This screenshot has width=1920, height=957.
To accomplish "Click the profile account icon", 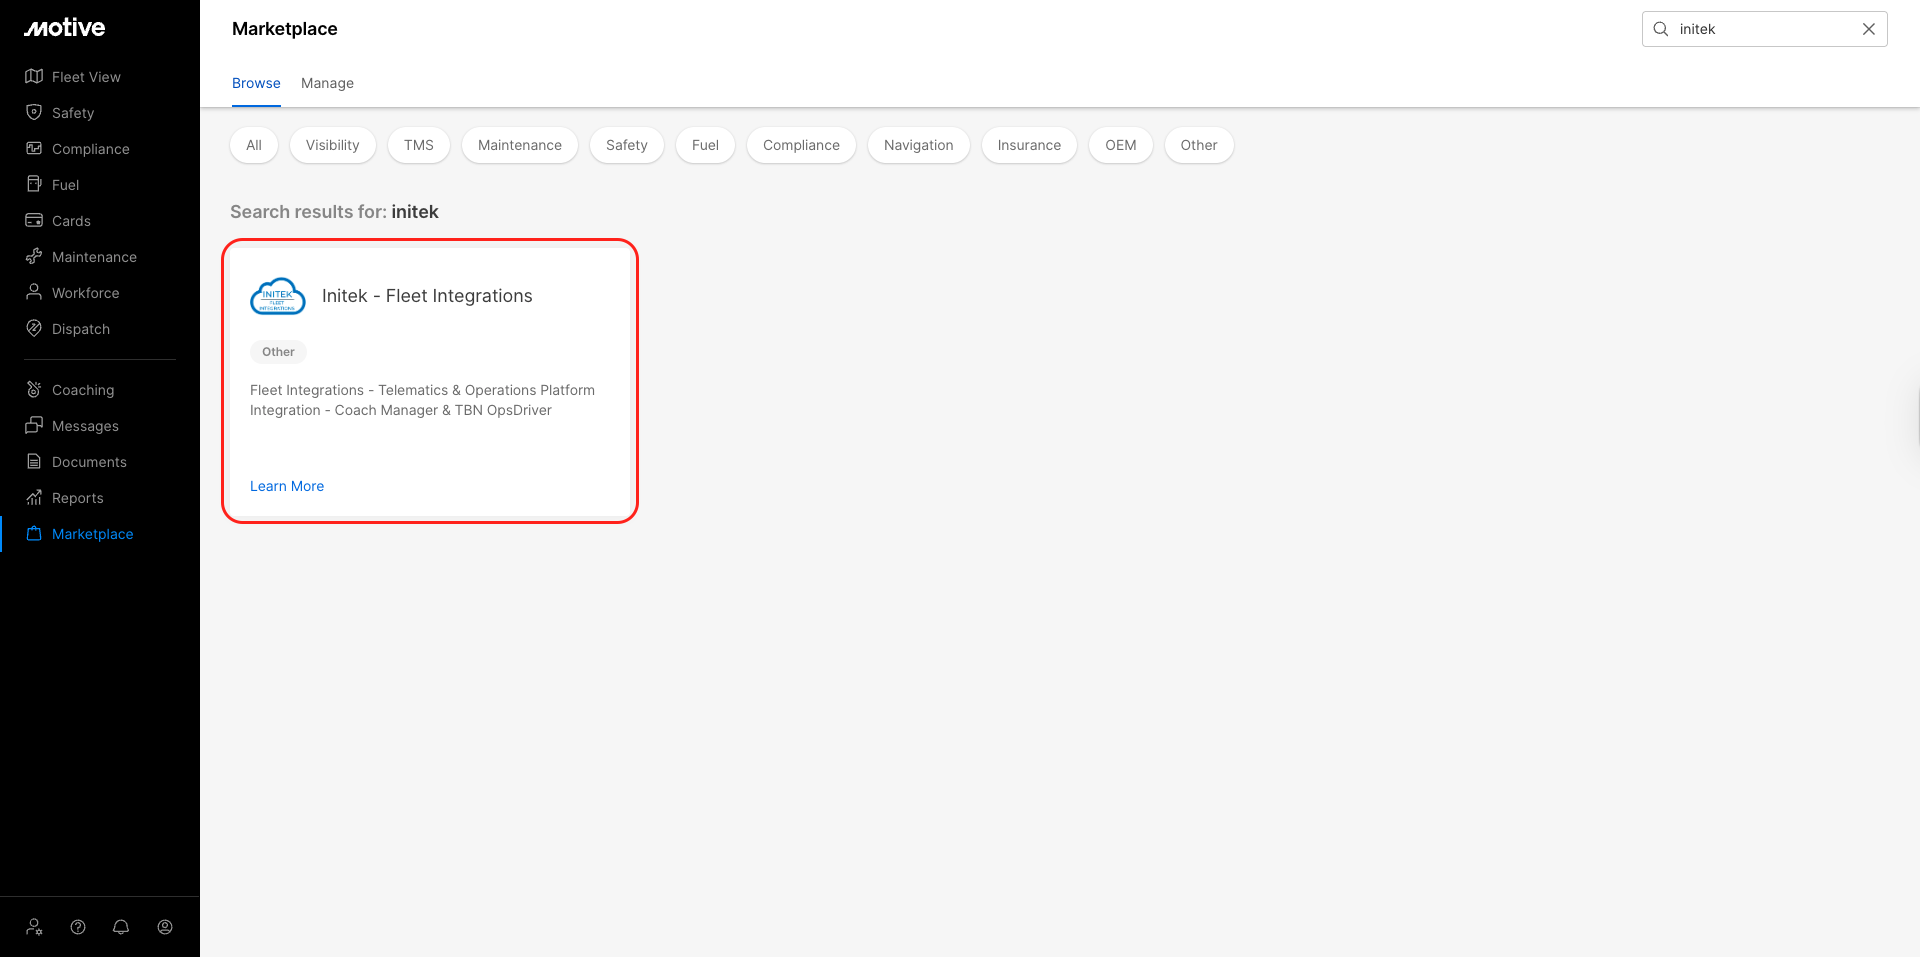I will [165, 927].
